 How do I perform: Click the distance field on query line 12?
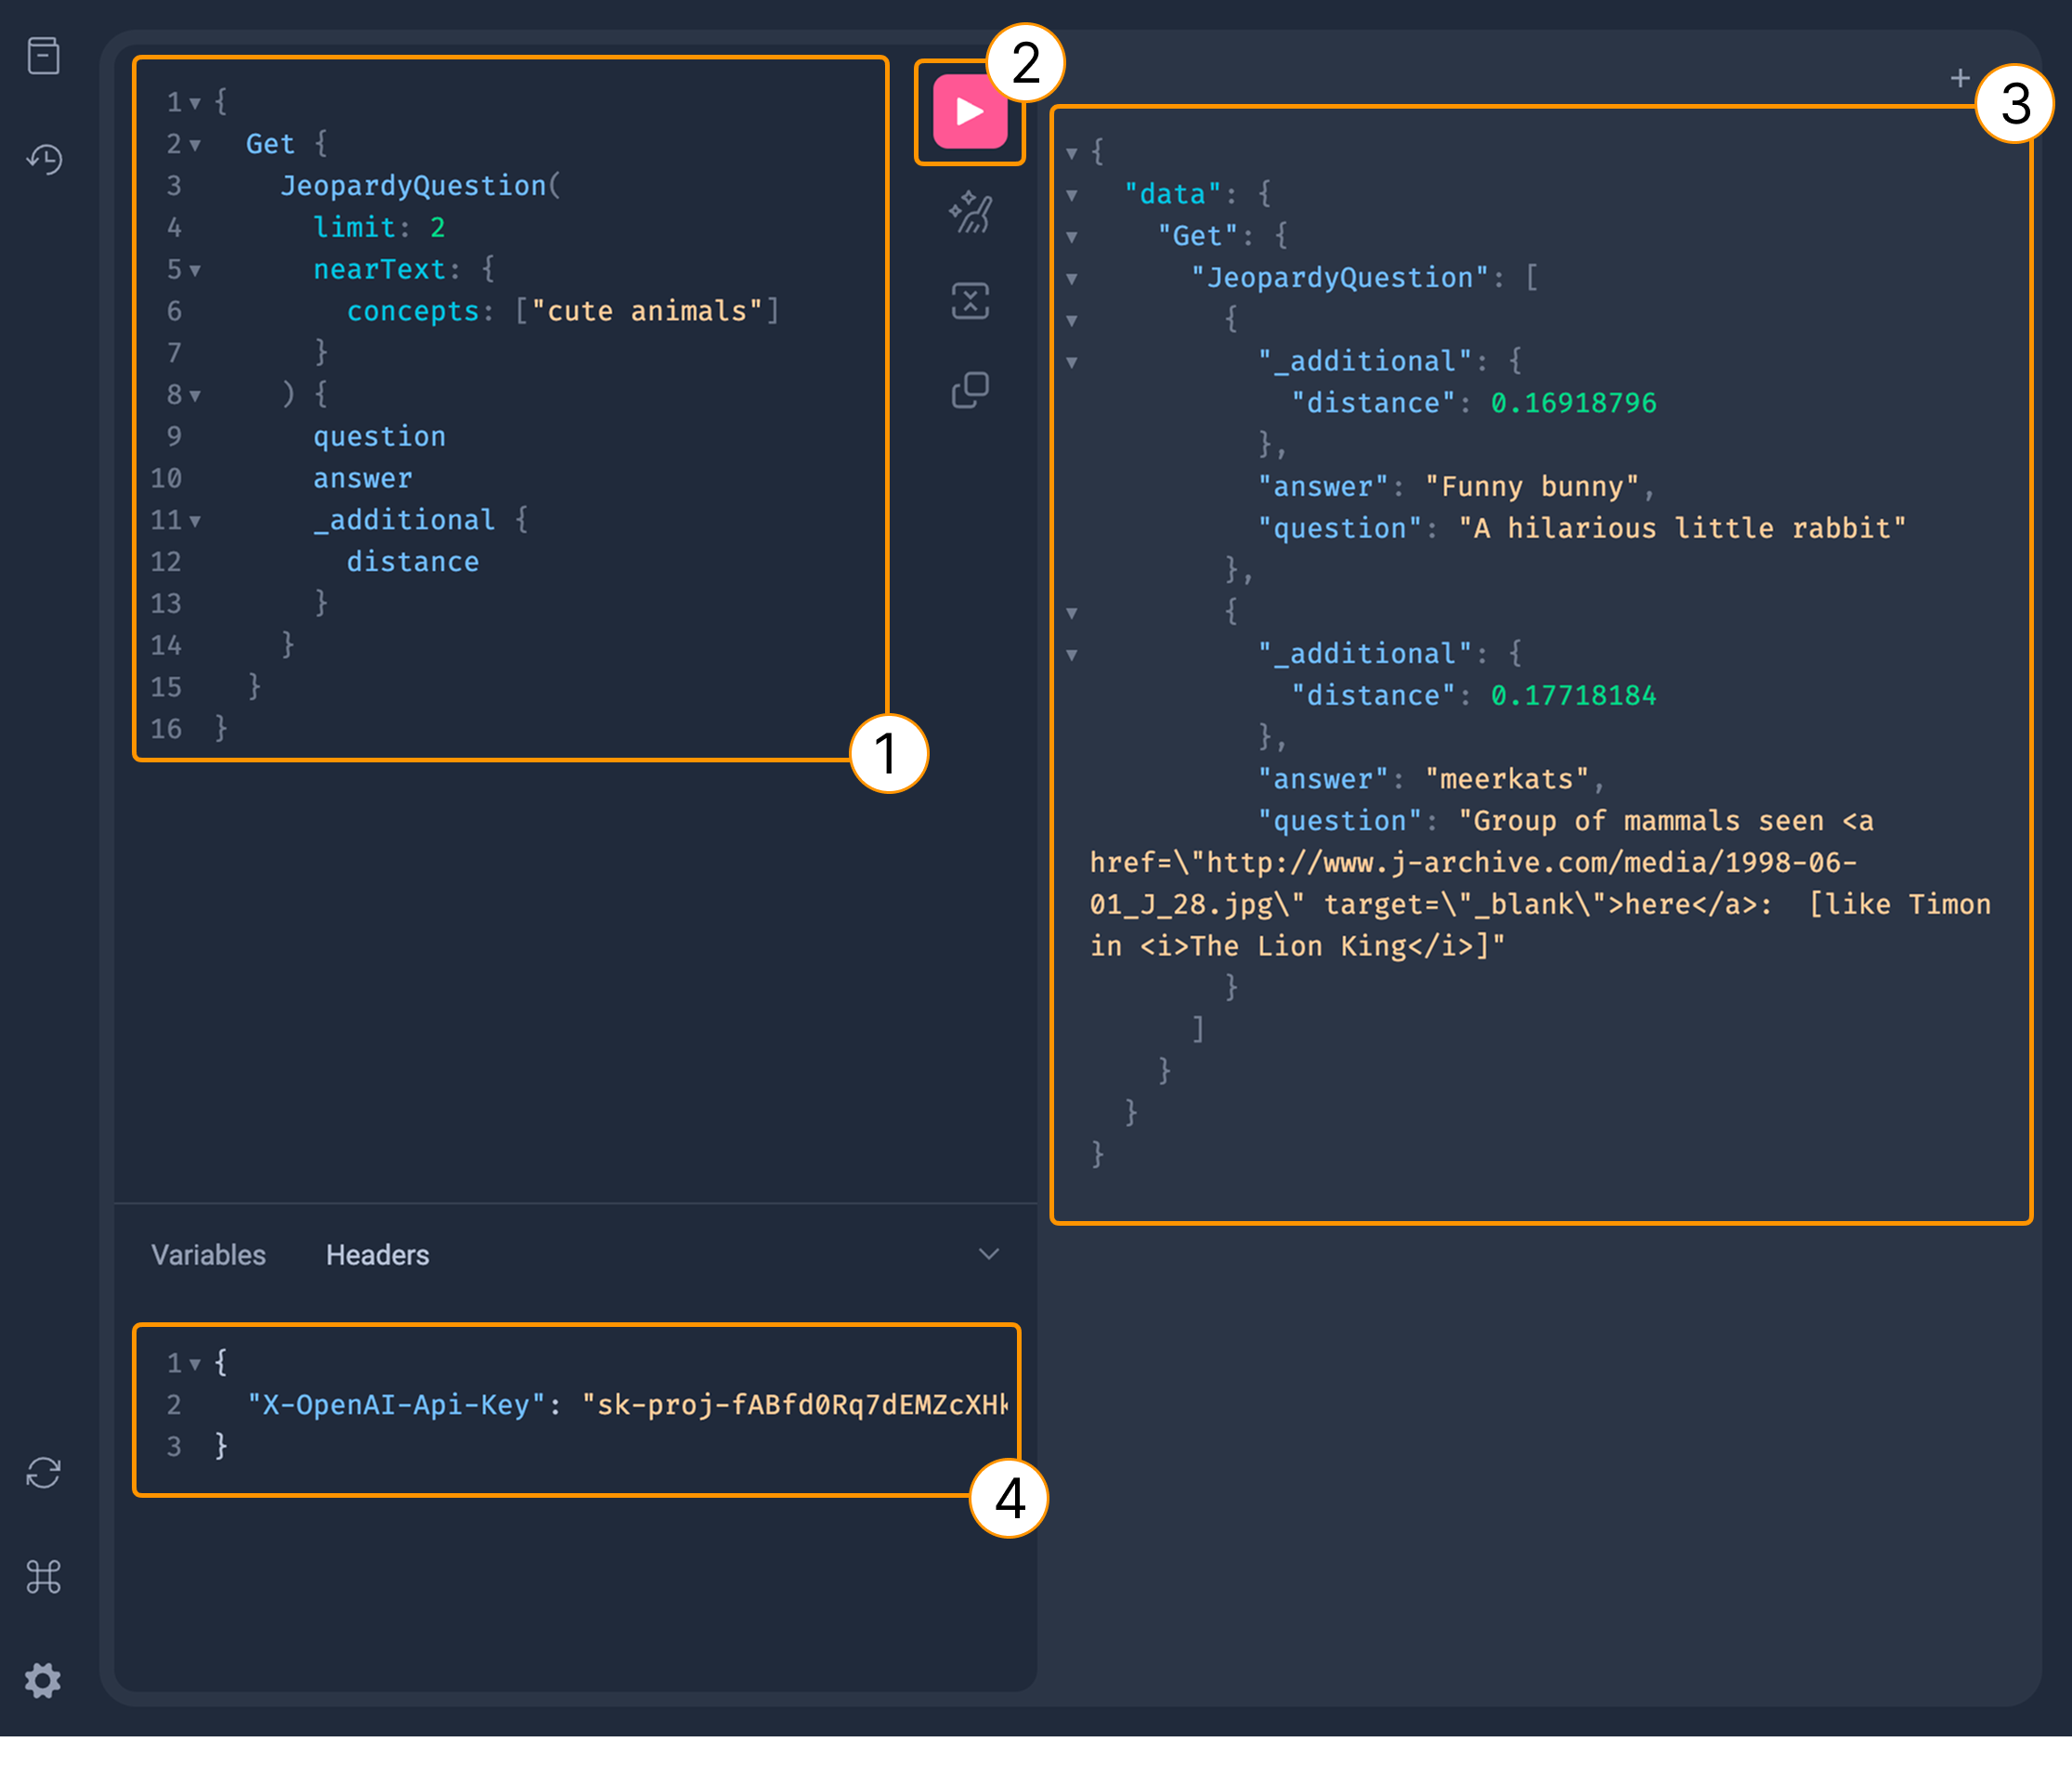[x=412, y=562]
